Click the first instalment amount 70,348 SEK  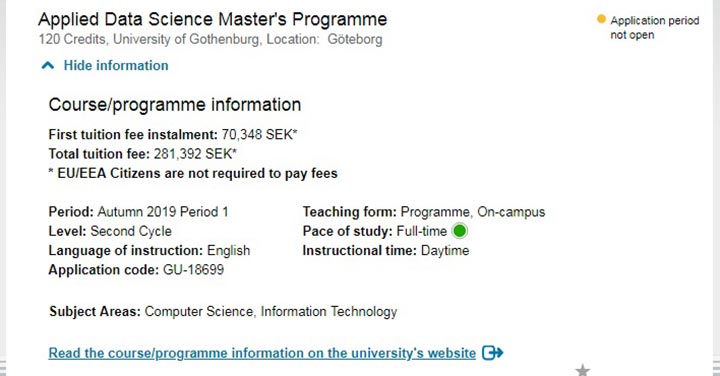[259, 135]
